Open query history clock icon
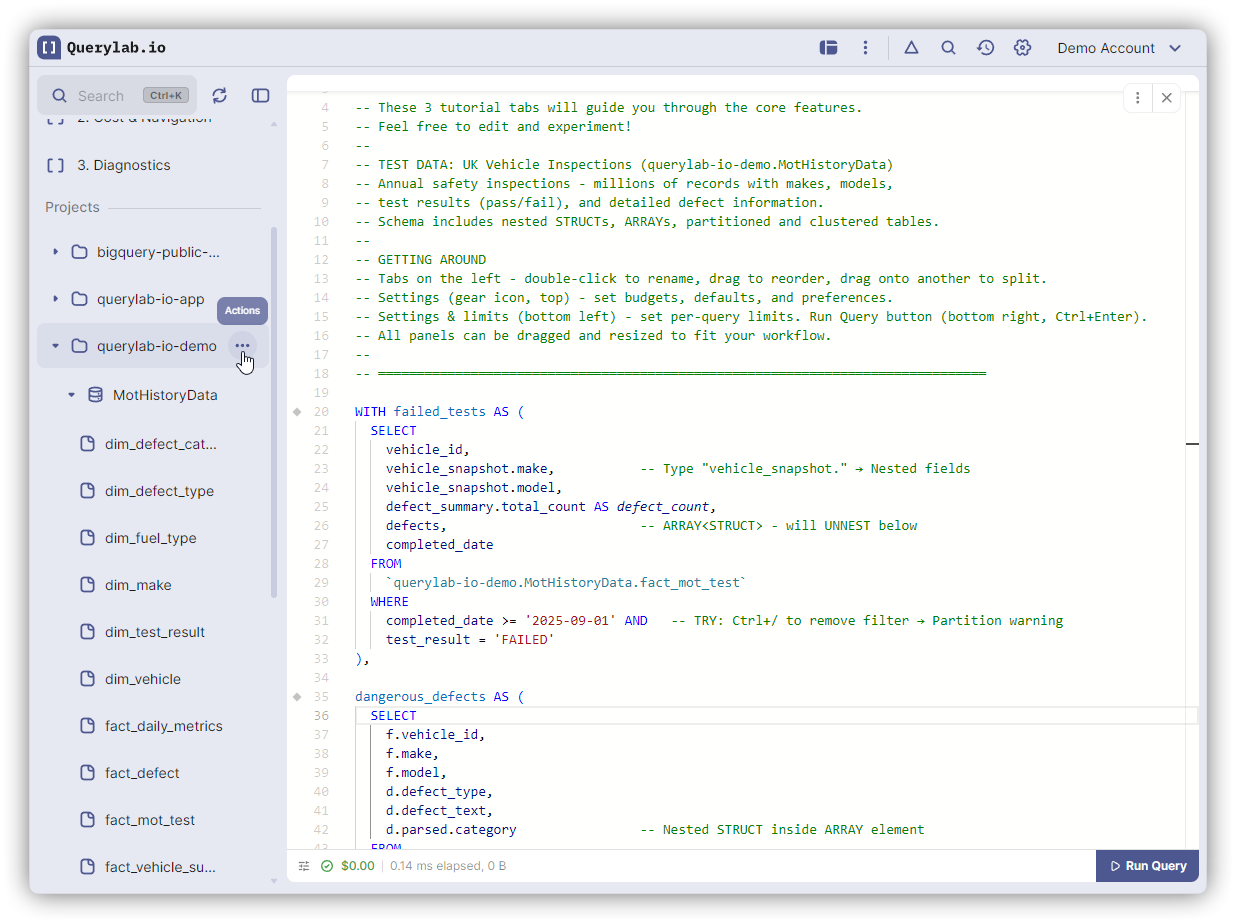1236x923 pixels. click(x=985, y=48)
